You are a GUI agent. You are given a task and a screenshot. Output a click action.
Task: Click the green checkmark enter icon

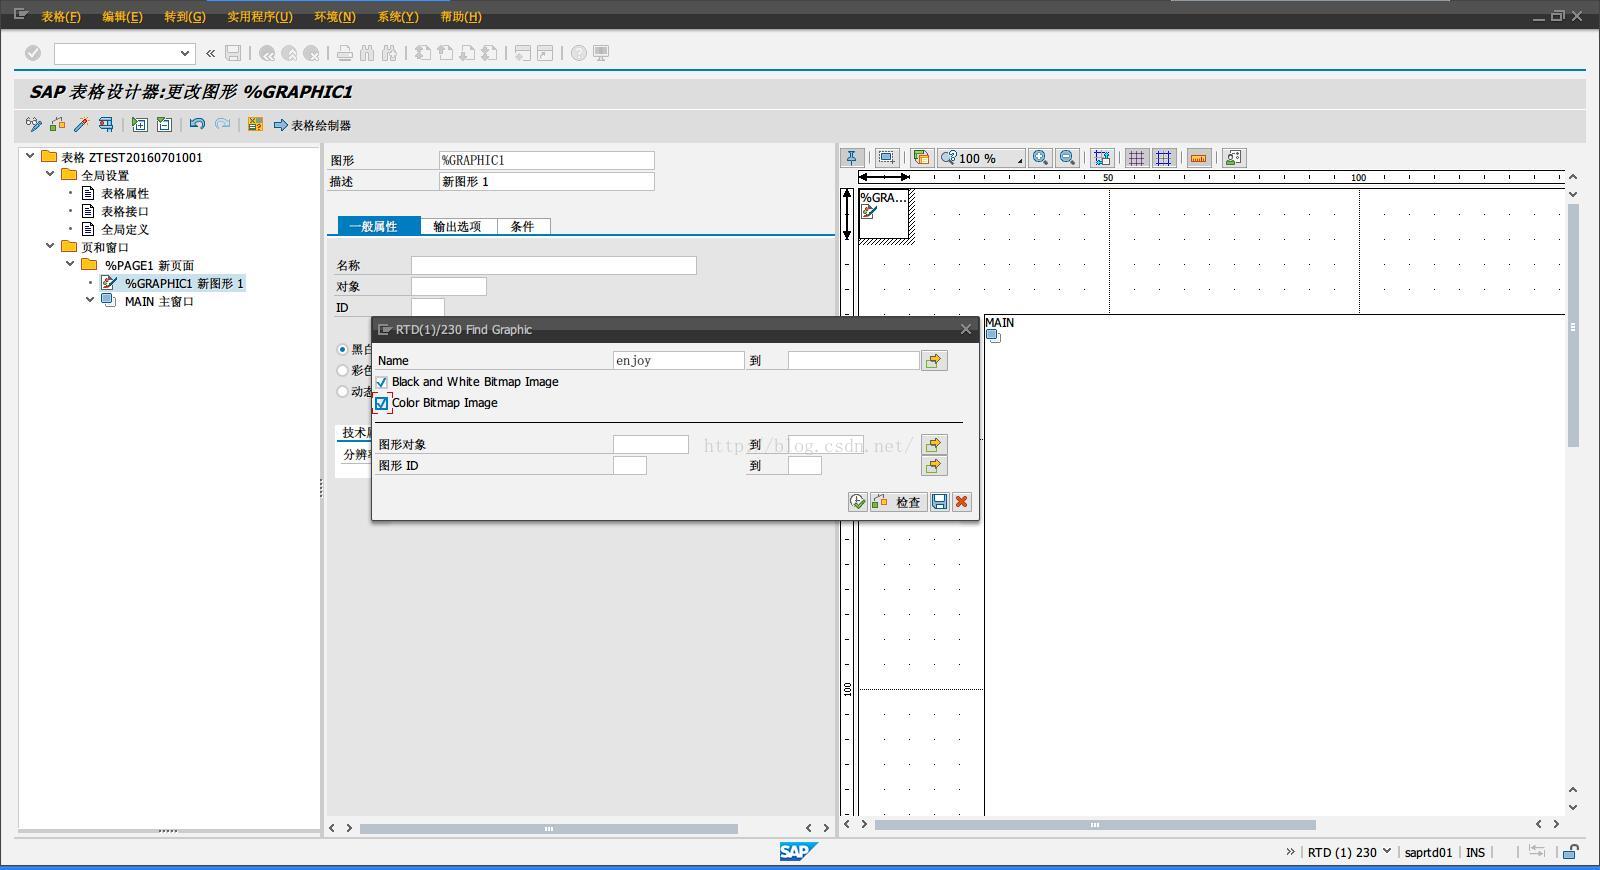pyautogui.click(x=33, y=53)
